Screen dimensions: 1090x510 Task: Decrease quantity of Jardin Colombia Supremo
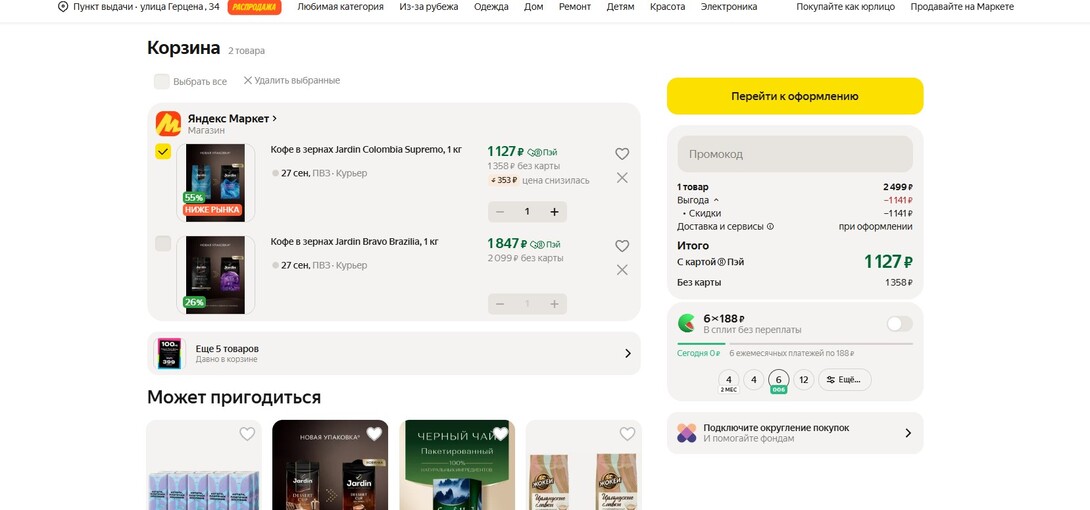pyautogui.click(x=500, y=212)
